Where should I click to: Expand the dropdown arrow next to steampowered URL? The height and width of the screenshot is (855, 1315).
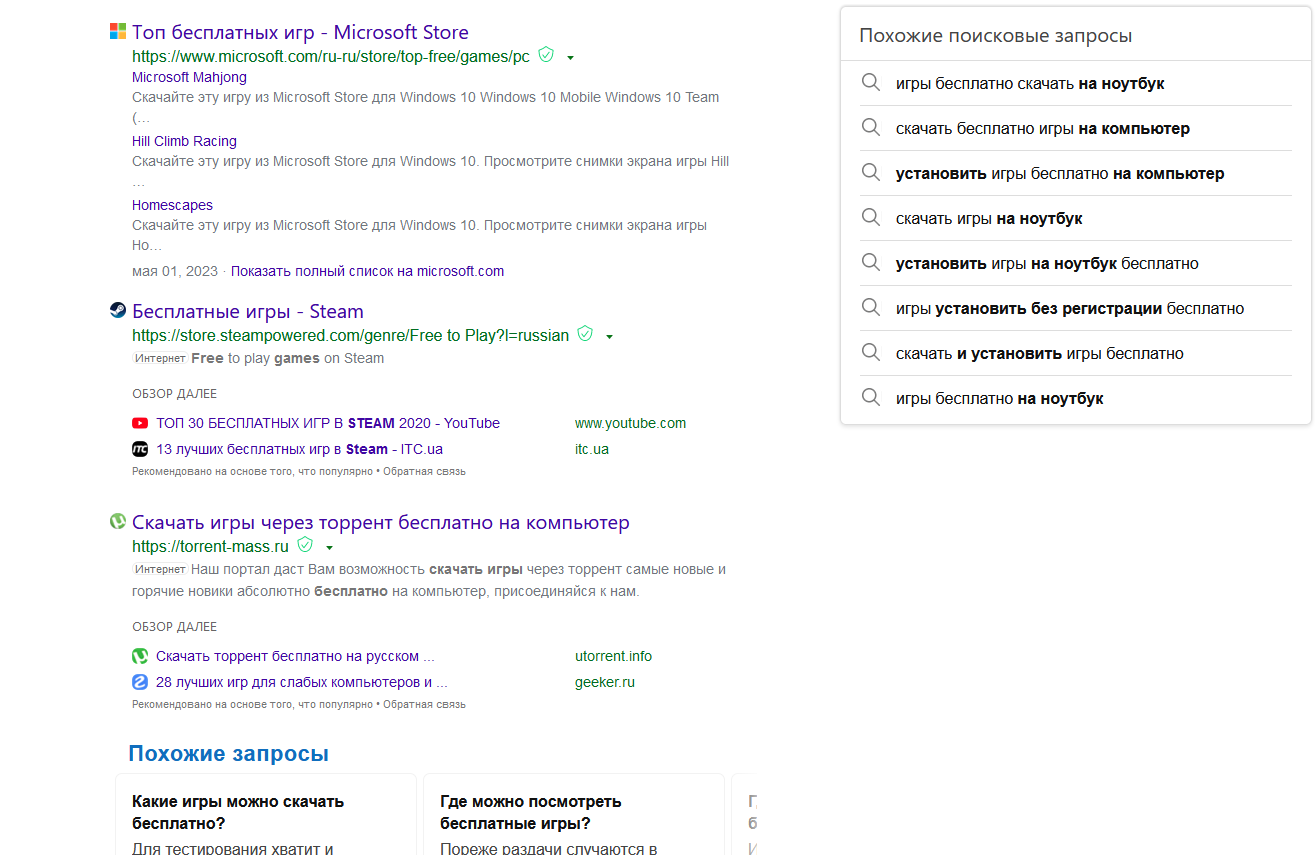point(610,337)
